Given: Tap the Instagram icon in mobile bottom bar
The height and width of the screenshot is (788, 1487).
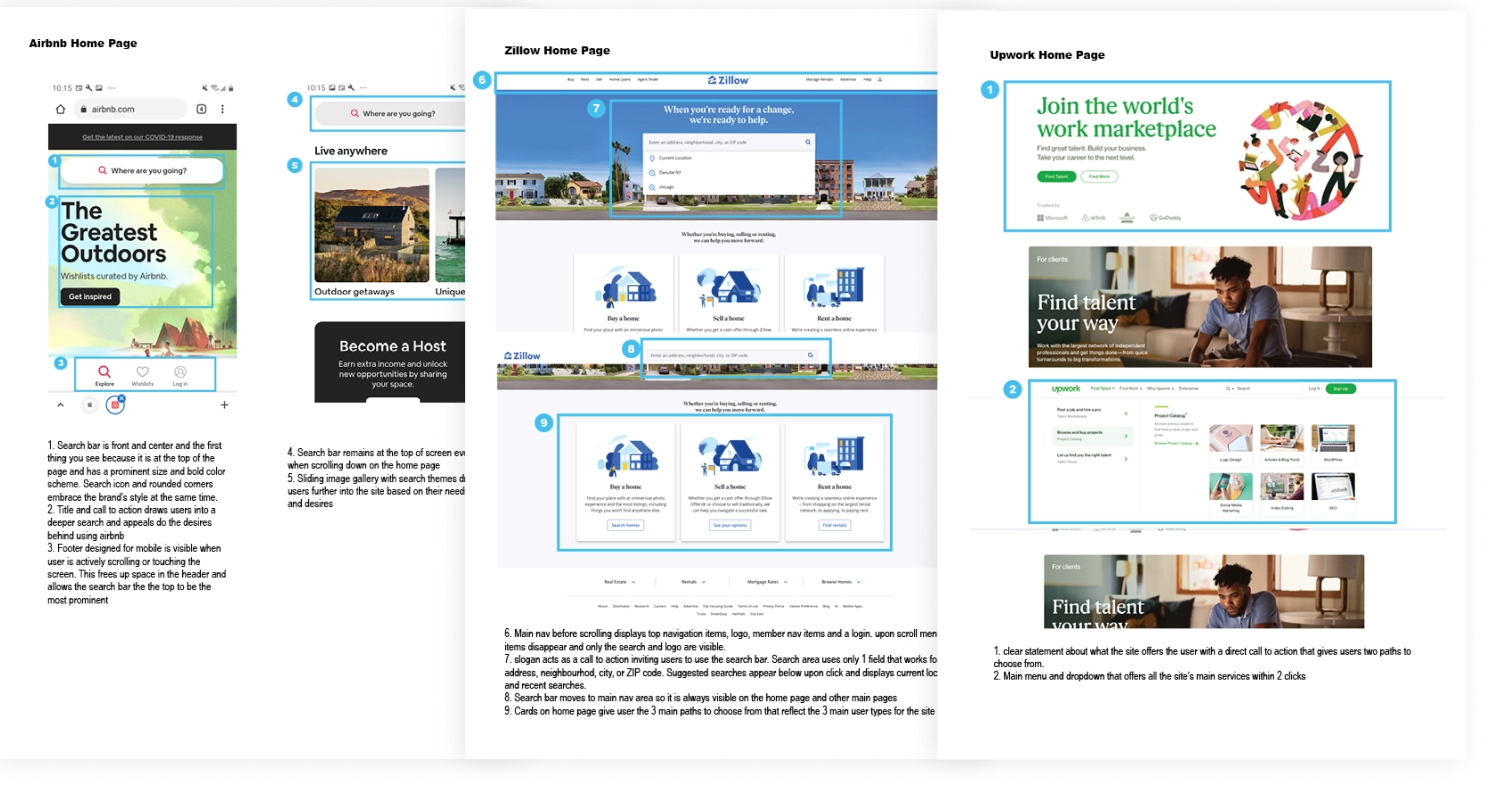Looking at the screenshot, I should point(115,405).
